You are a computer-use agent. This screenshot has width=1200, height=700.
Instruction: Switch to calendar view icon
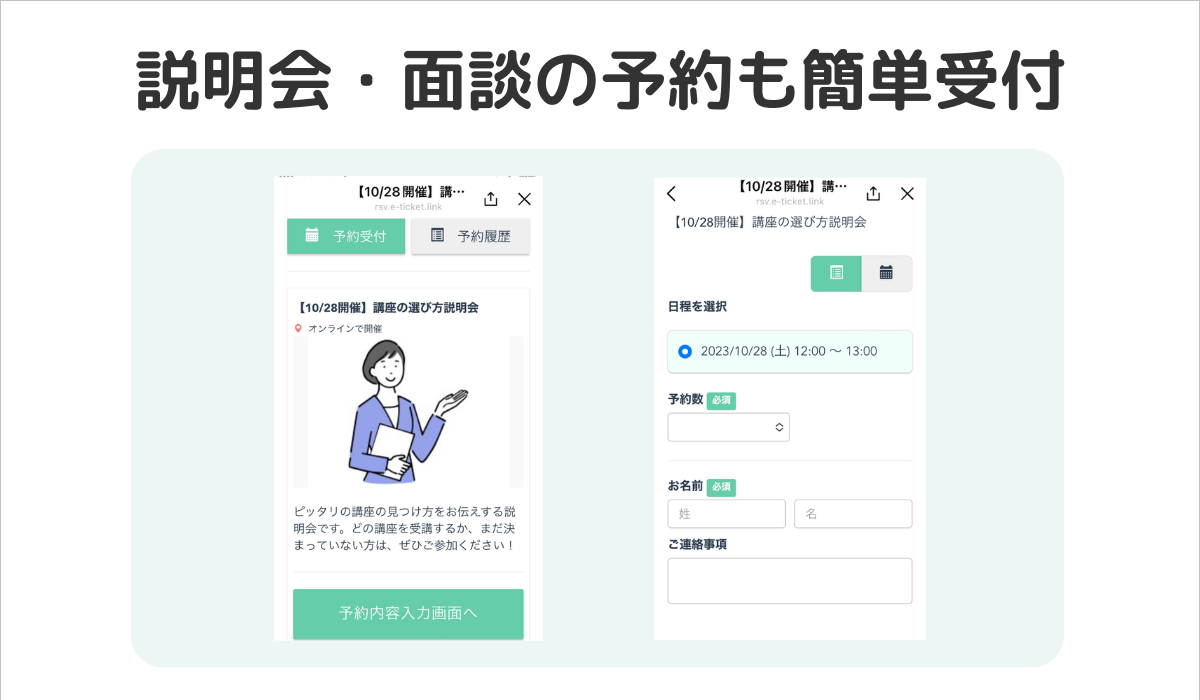[x=887, y=273]
